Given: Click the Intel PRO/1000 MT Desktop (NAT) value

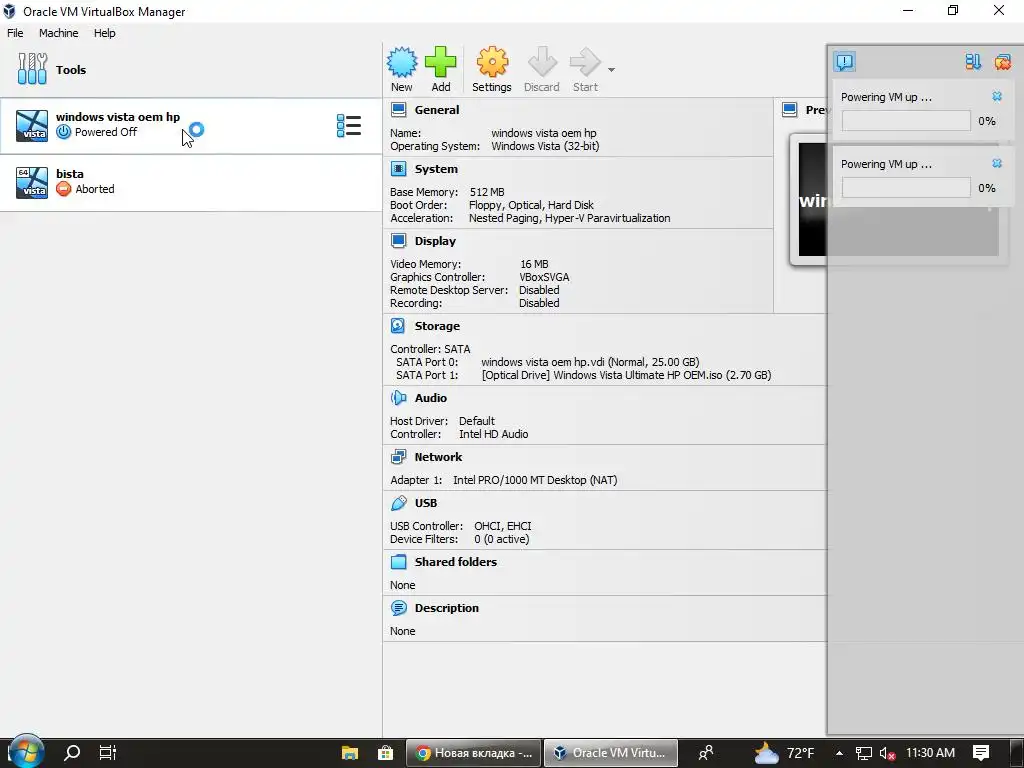Looking at the screenshot, I should 535,480.
